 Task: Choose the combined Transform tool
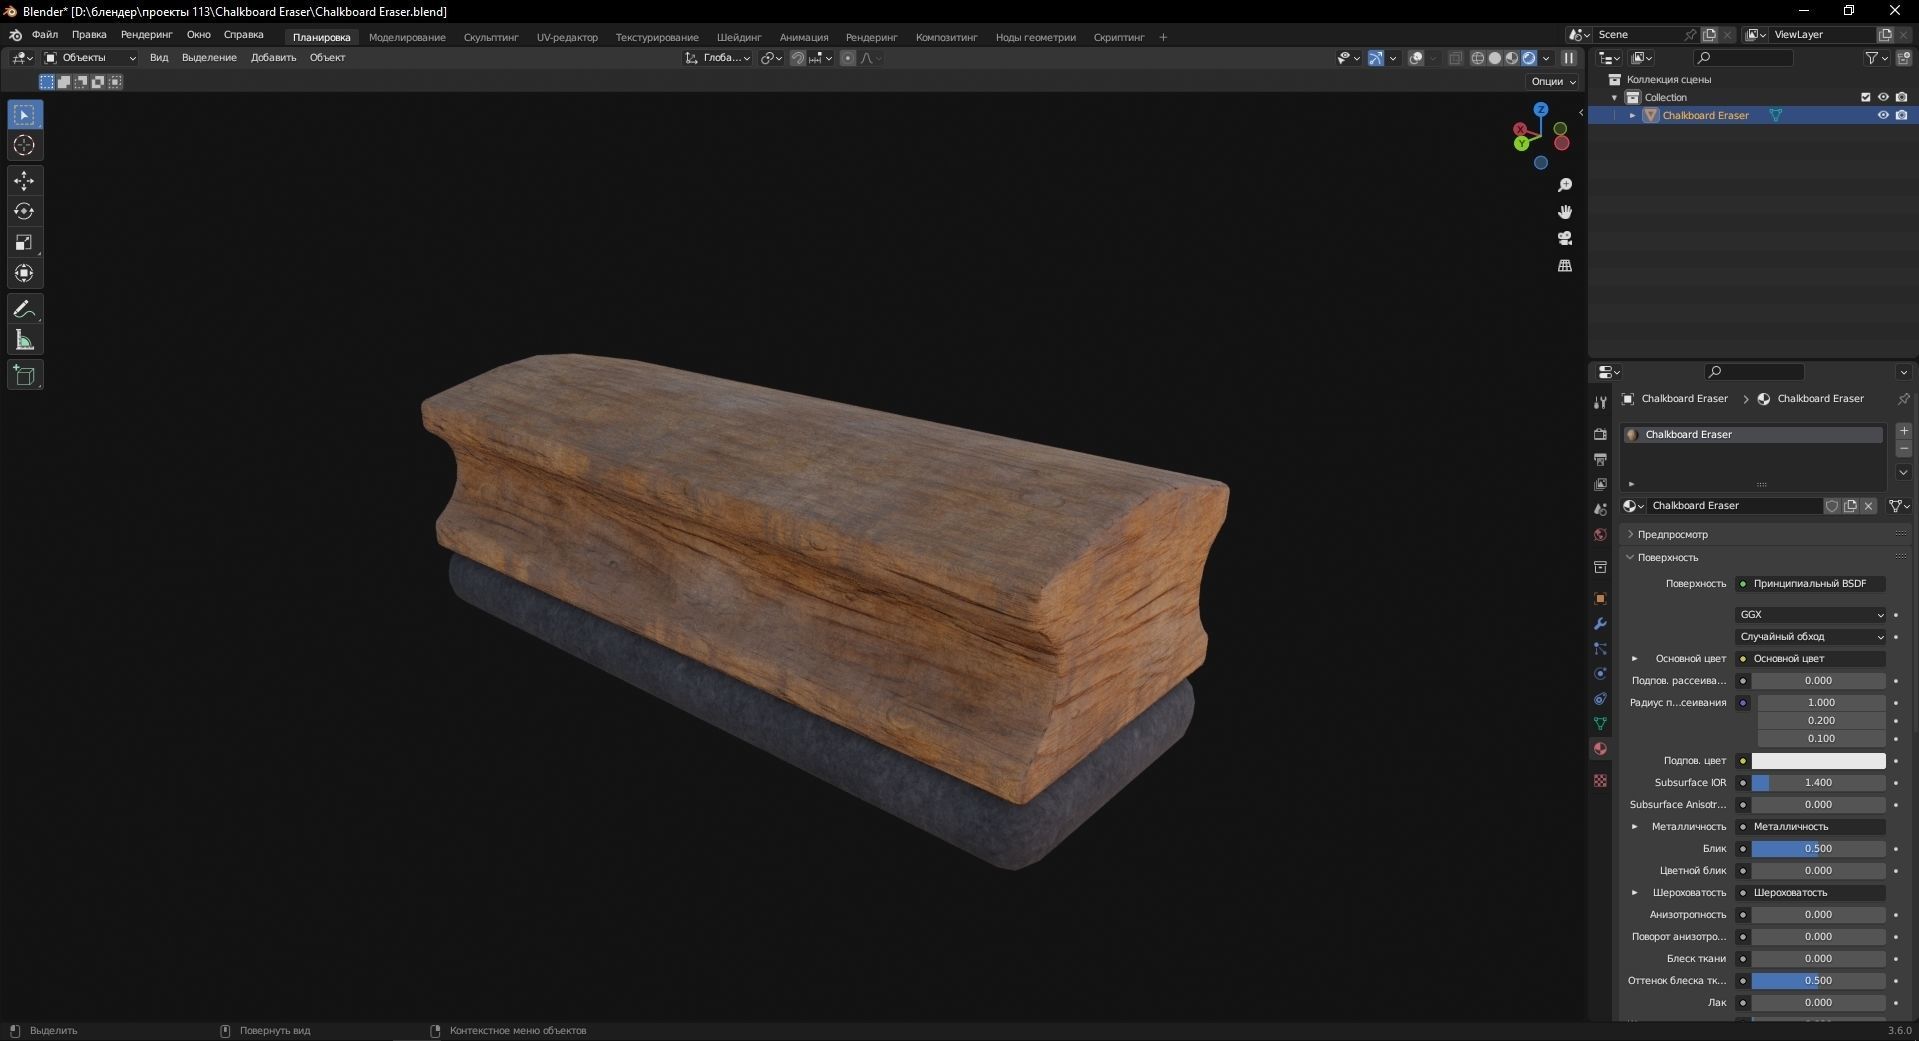point(25,274)
